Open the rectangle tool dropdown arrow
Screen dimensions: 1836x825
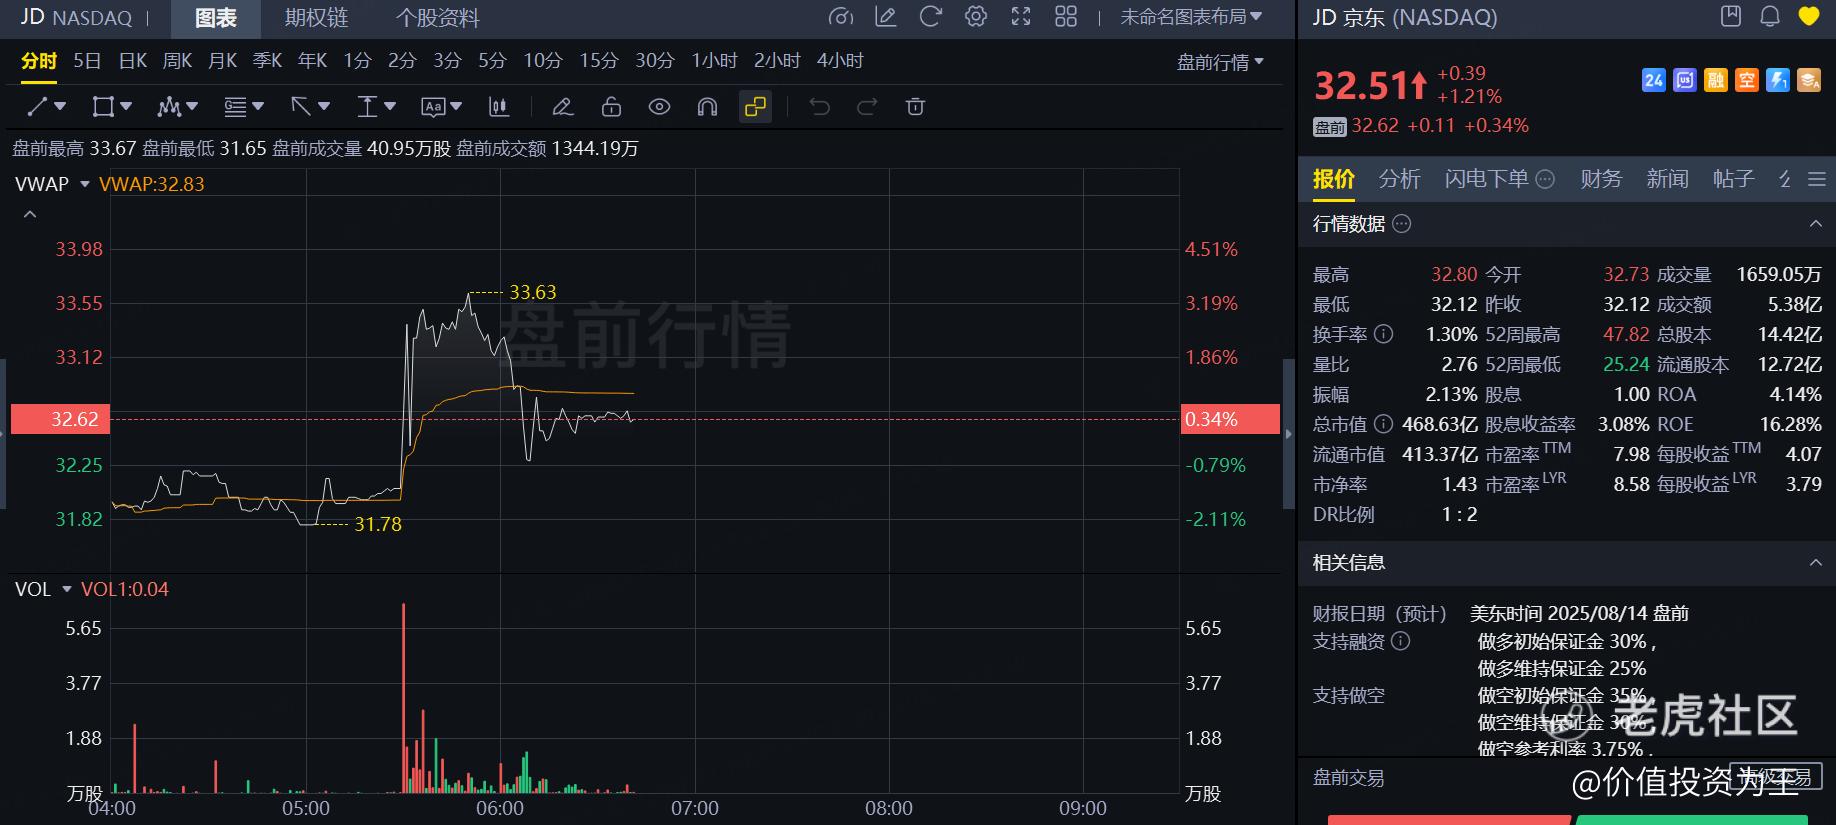coord(126,106)
